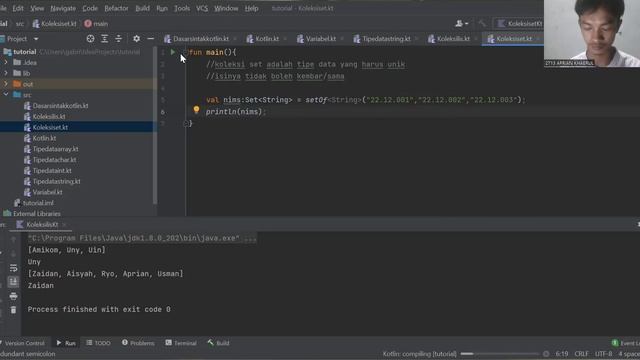Screen dimensions: 640x360
Task: Click the build hammer icon in top toolbar
Action: point(482,23)
